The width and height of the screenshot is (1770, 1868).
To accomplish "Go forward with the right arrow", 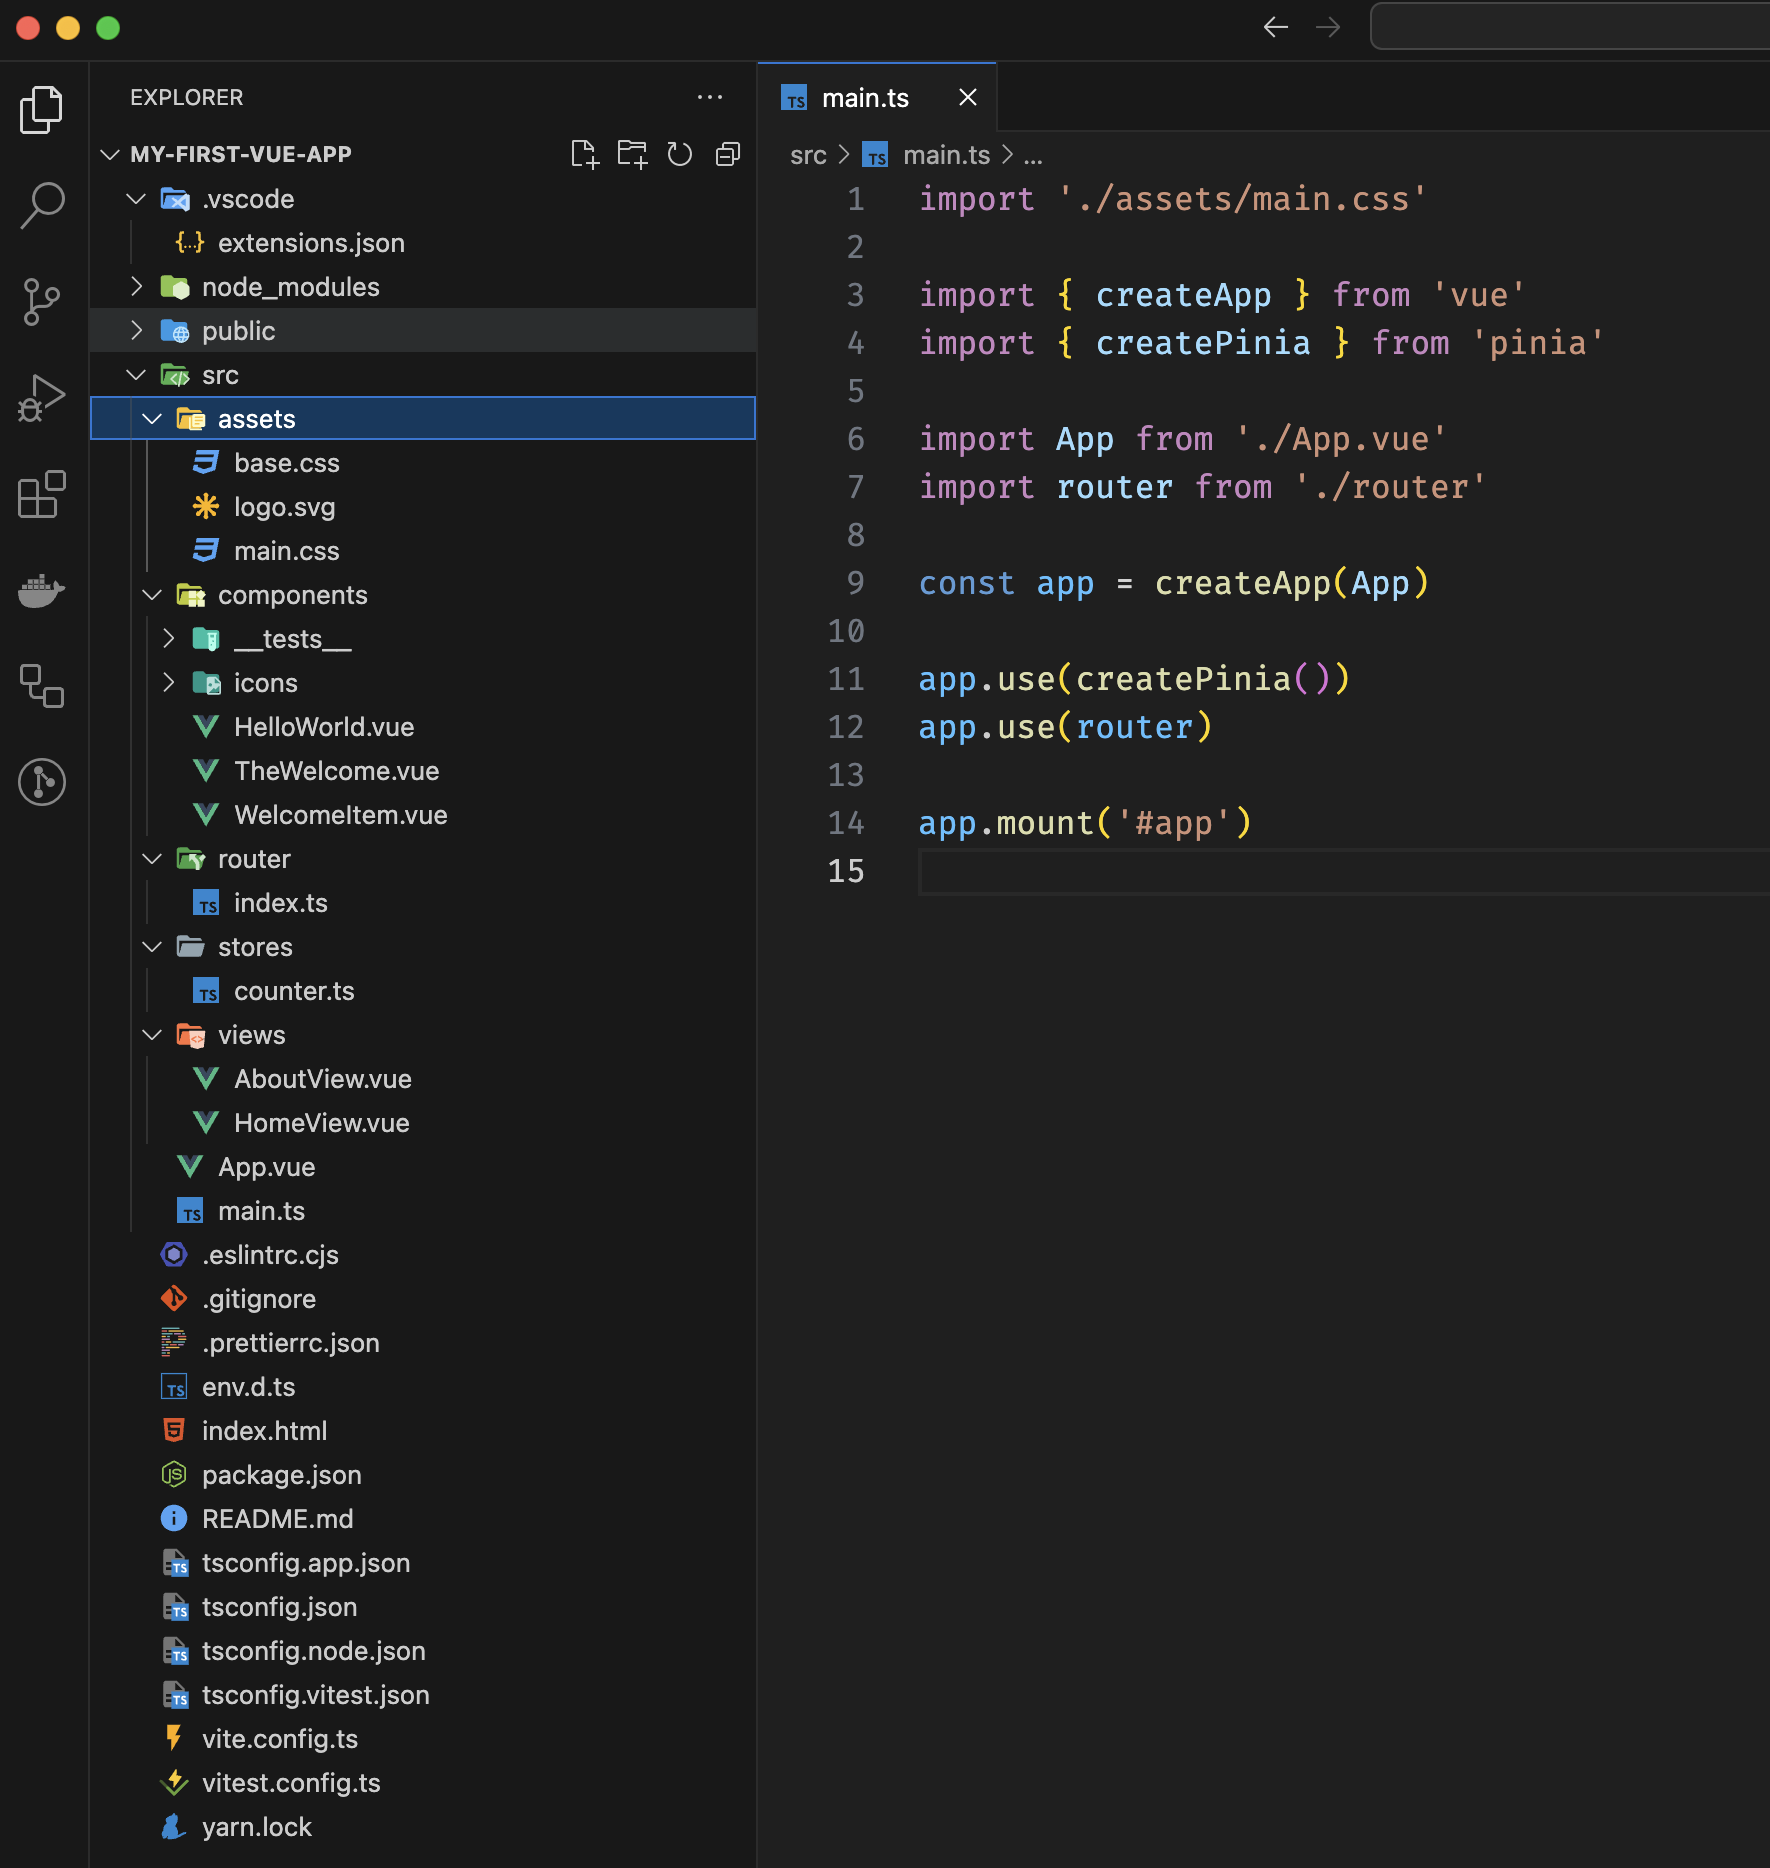I will (x=1328, y=27).
